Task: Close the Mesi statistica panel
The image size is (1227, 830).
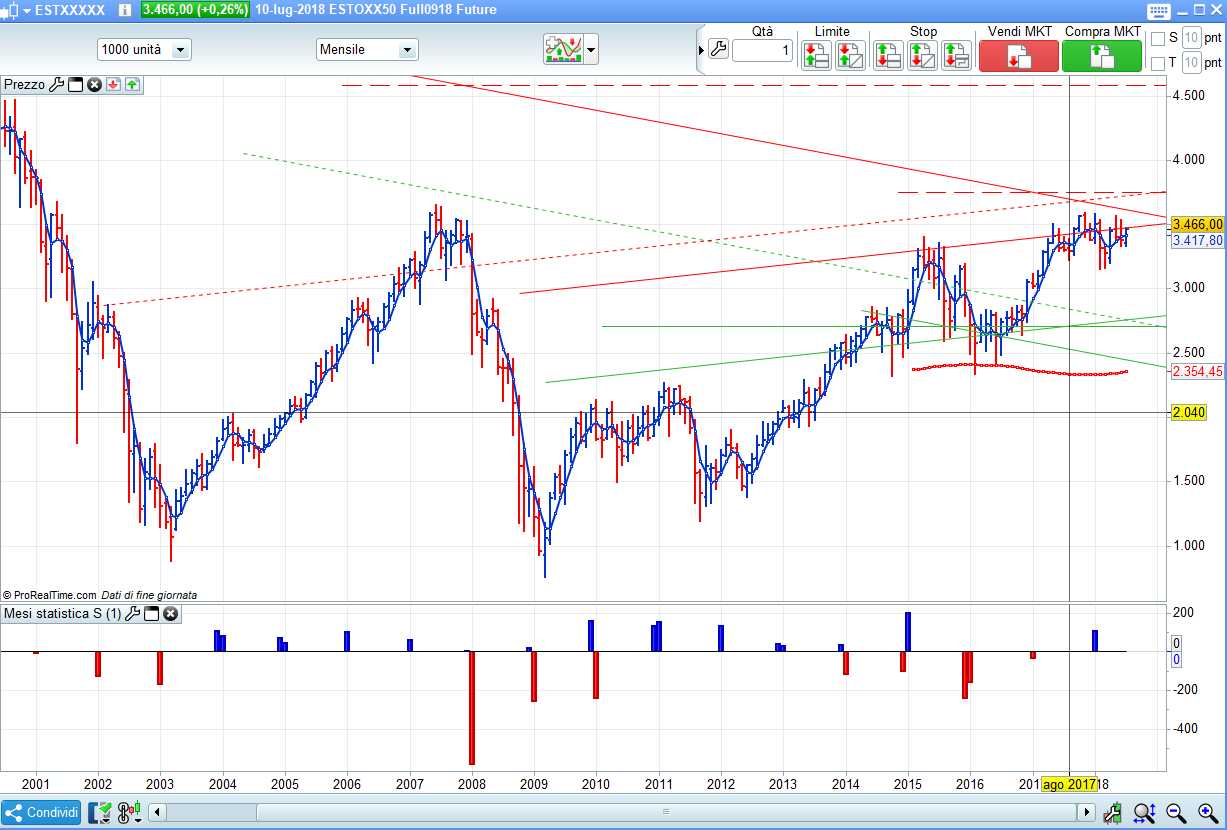Action: (x=170, y=613)
